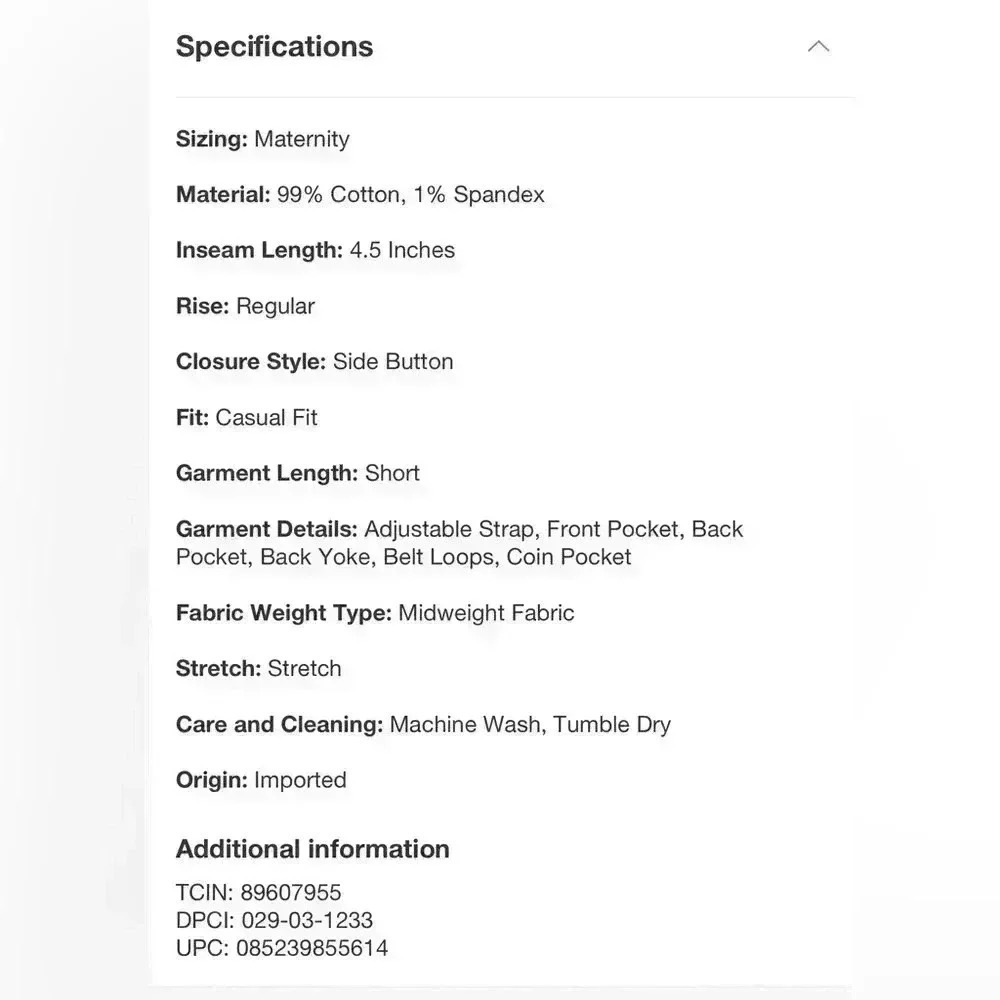Click the Material 99% Cotton line

click(x=360, y=195)
